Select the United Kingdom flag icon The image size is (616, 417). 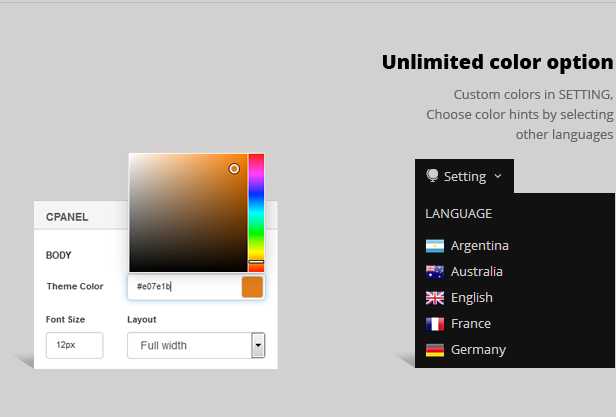435,298
